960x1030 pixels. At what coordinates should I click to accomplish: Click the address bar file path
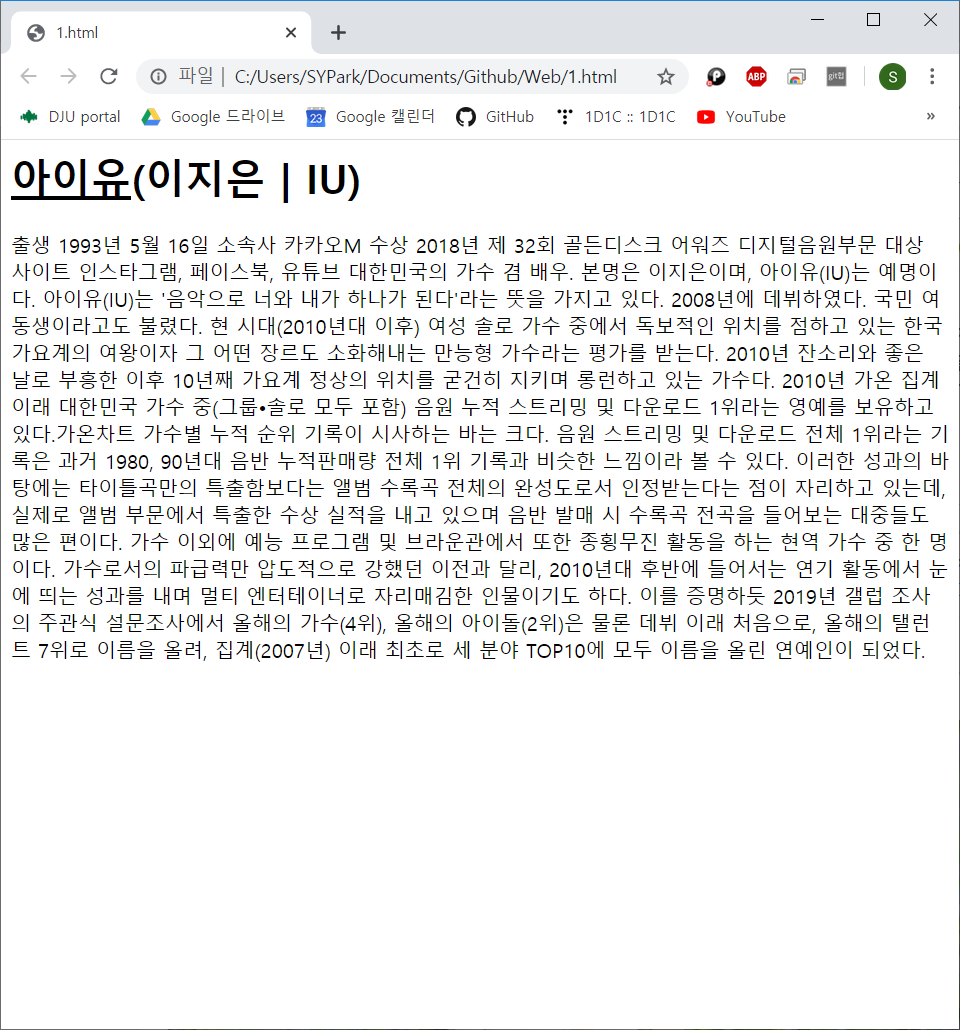(x=425, y=77)
